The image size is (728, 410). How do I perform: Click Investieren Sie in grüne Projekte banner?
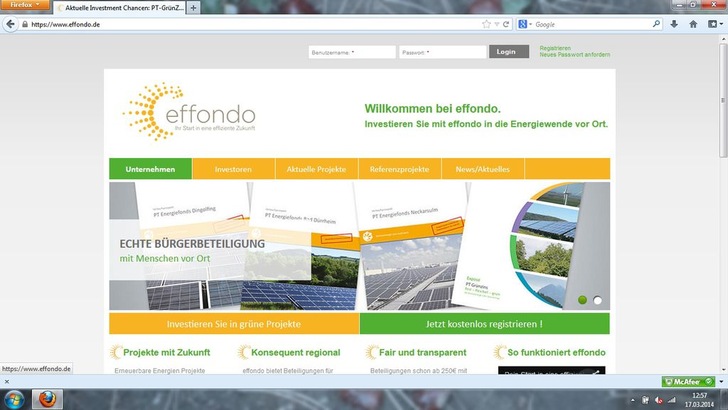point(234,324)
